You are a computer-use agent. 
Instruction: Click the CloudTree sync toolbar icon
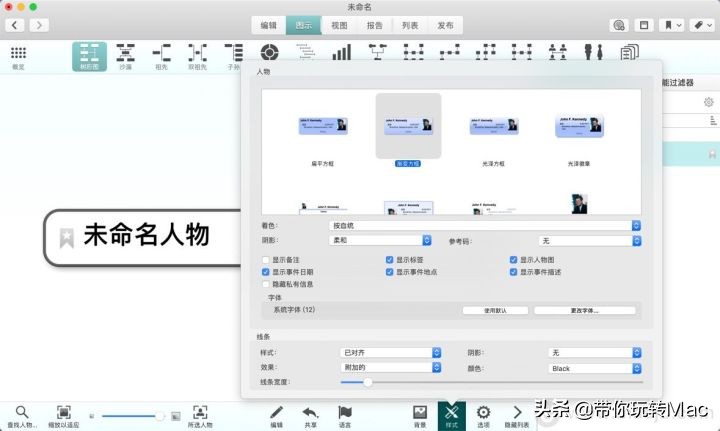[x=619, y=25]
